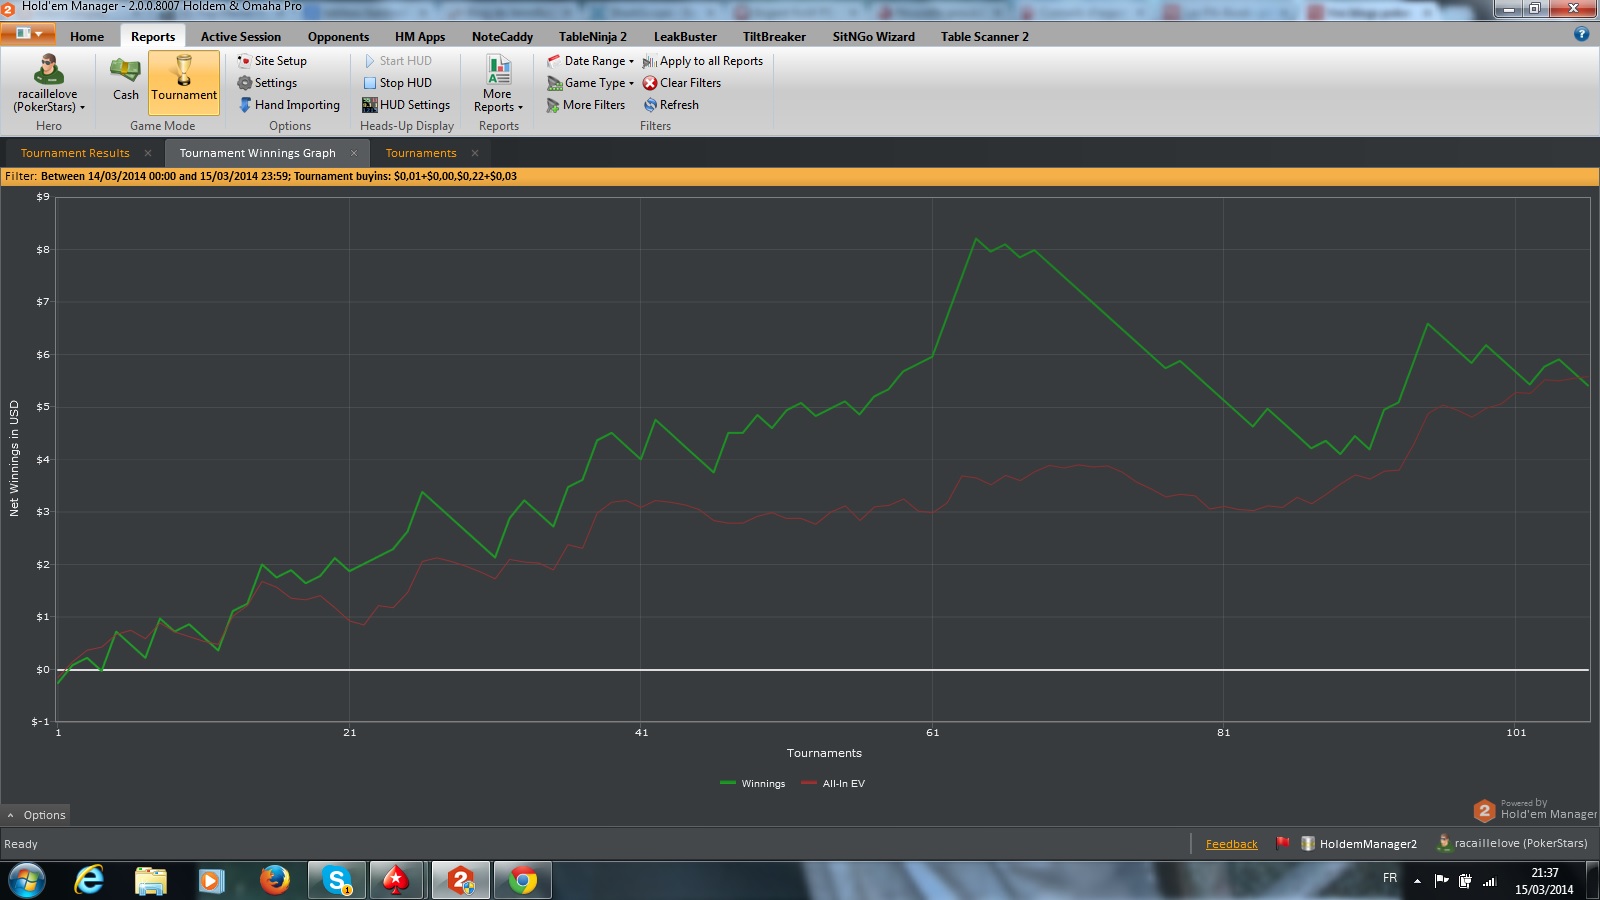
Task: Open Media Player from taskbar
Action: tap(211, 881)
